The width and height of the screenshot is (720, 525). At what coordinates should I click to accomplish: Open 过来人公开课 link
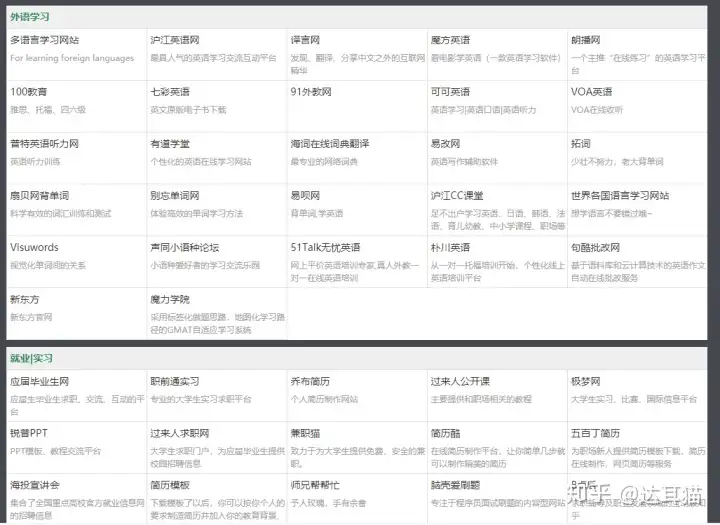(x=460, y=381)
